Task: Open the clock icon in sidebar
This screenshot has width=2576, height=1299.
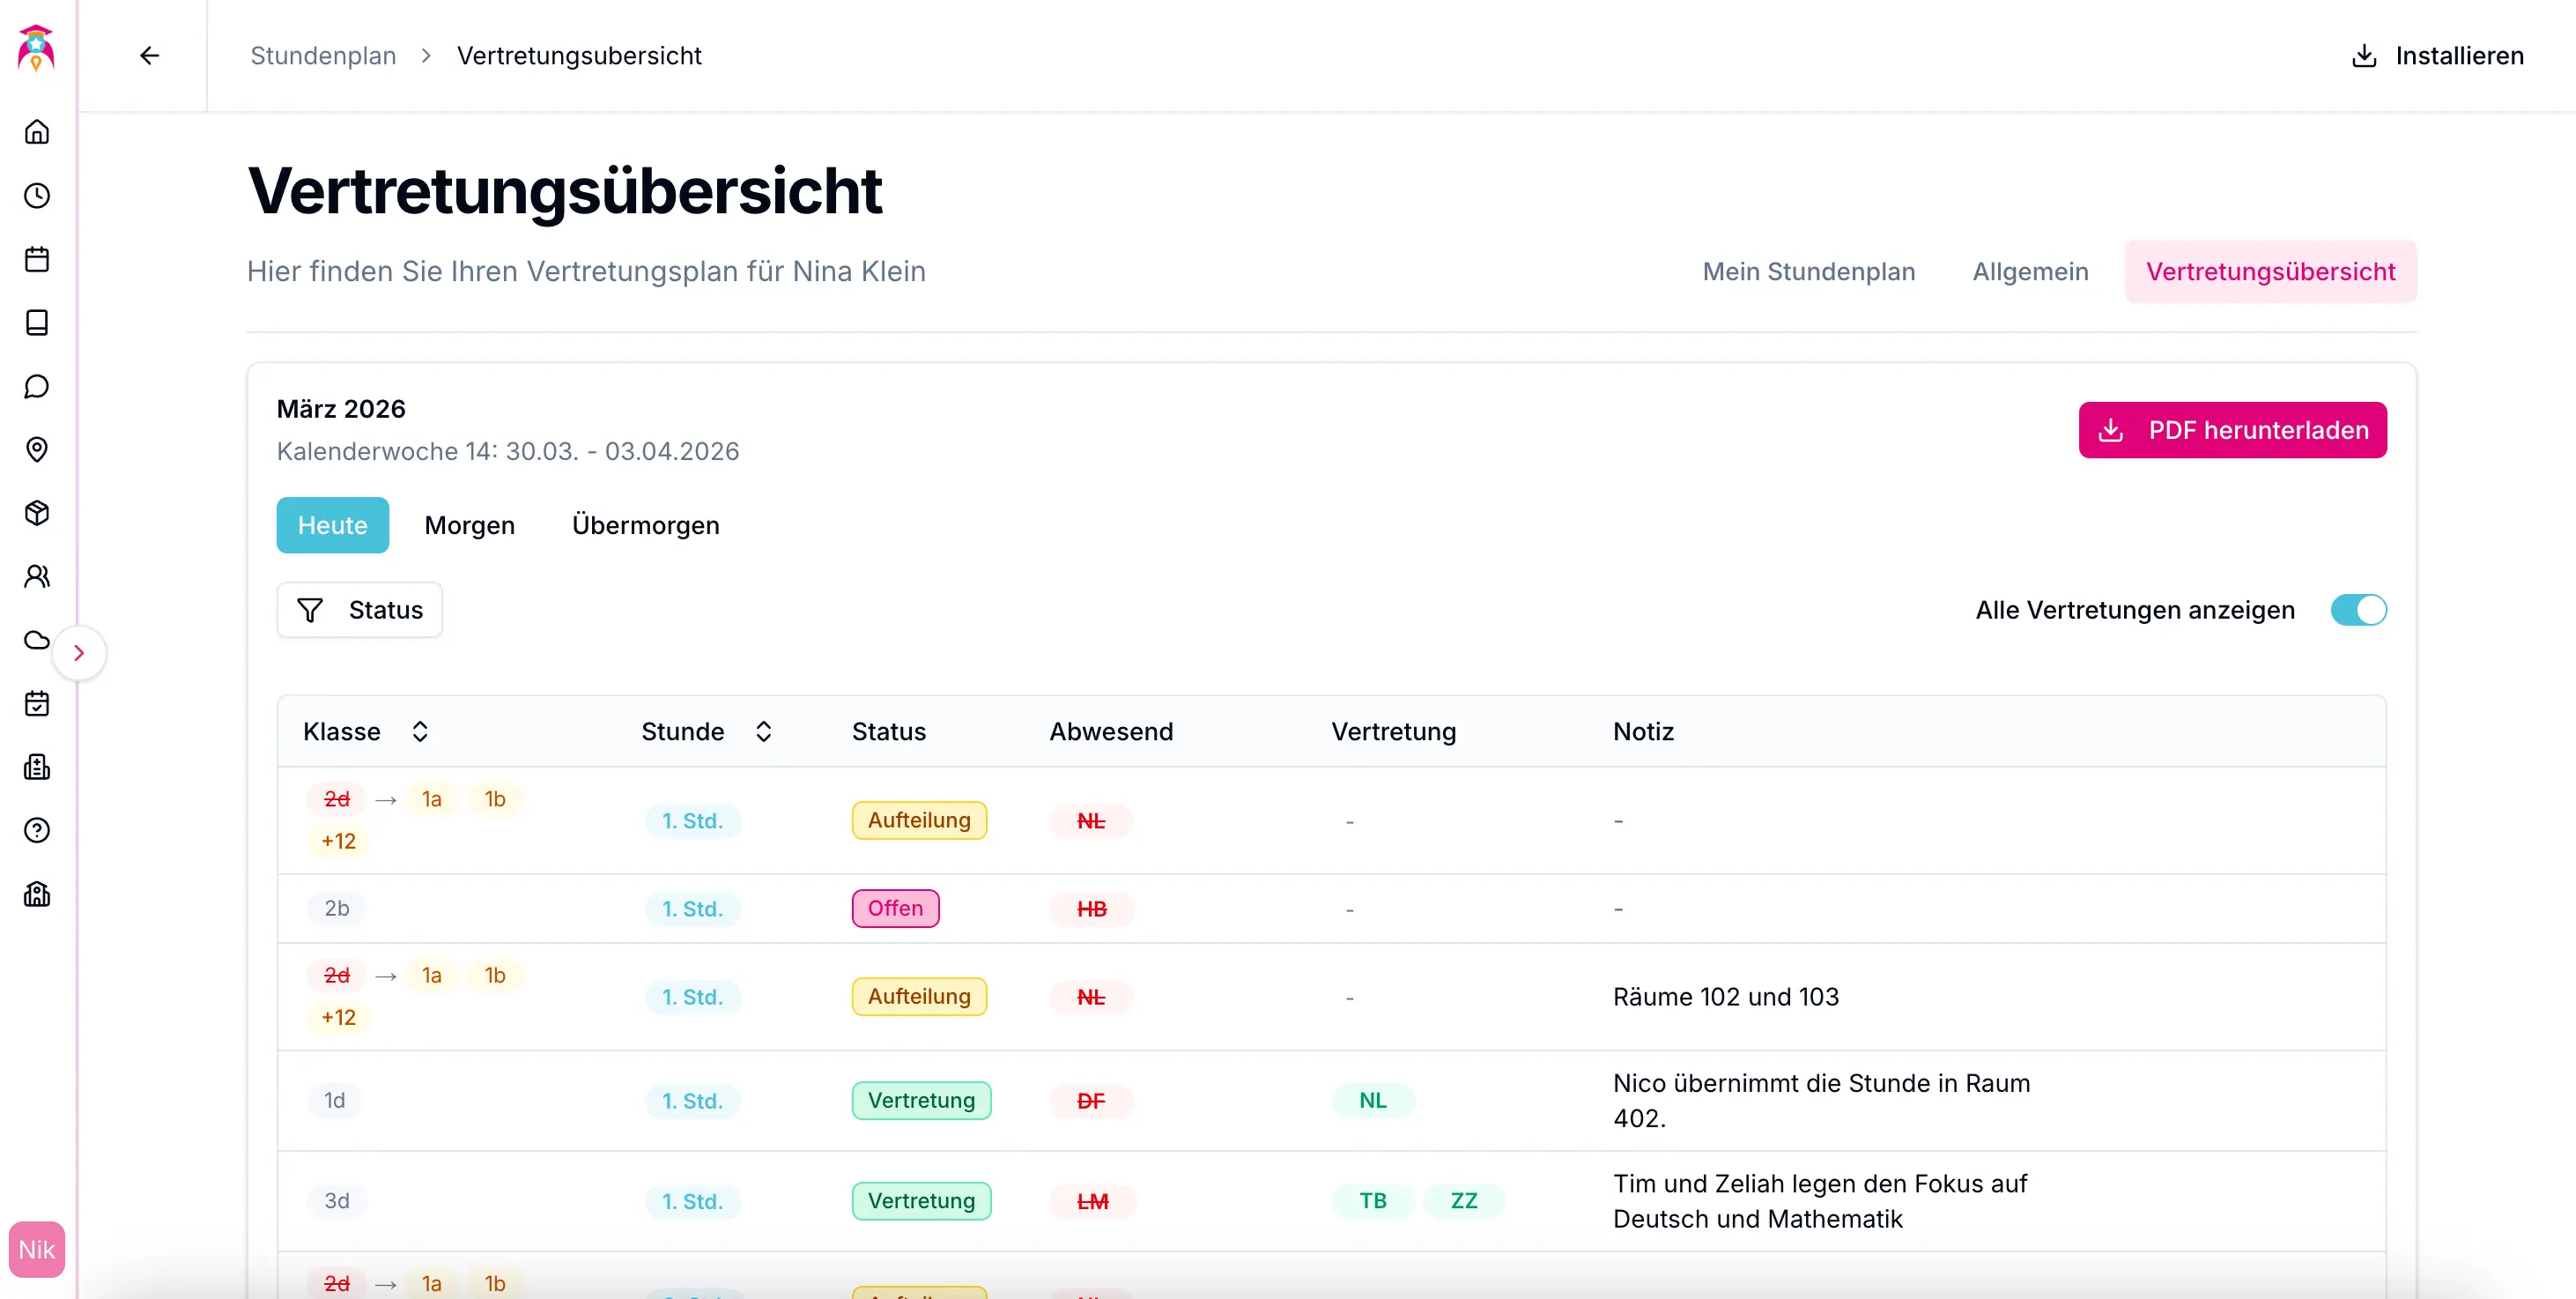Action: pyautogui.click(x=37, y=196)
